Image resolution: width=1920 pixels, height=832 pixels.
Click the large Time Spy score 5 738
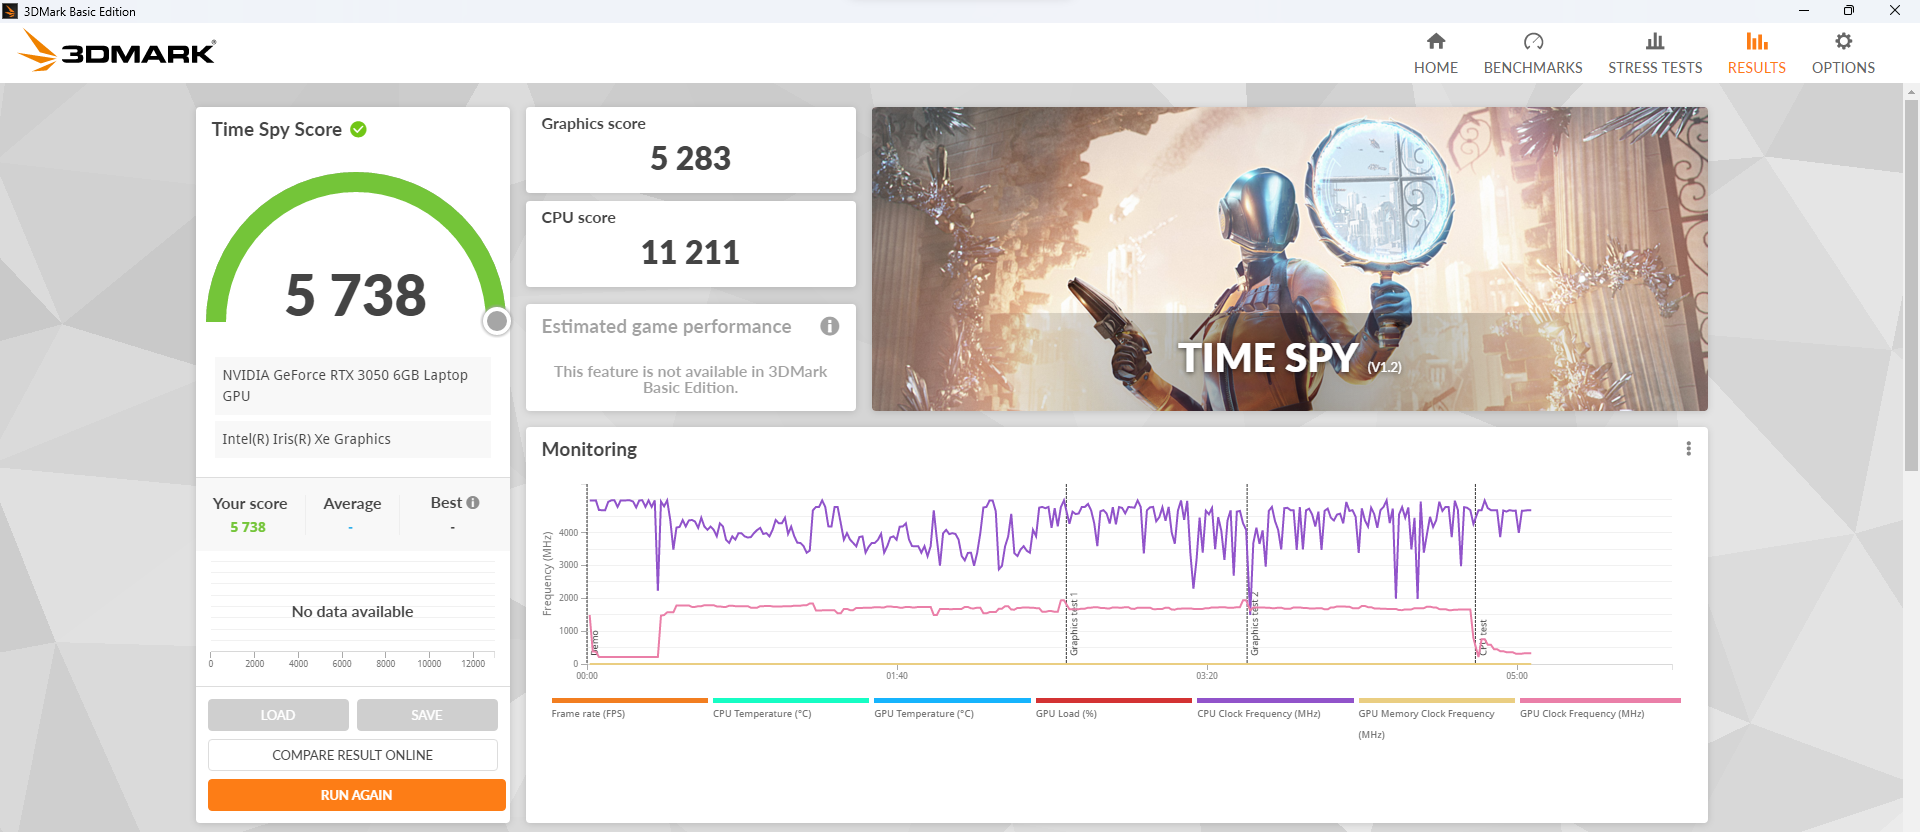click(356, 295)
